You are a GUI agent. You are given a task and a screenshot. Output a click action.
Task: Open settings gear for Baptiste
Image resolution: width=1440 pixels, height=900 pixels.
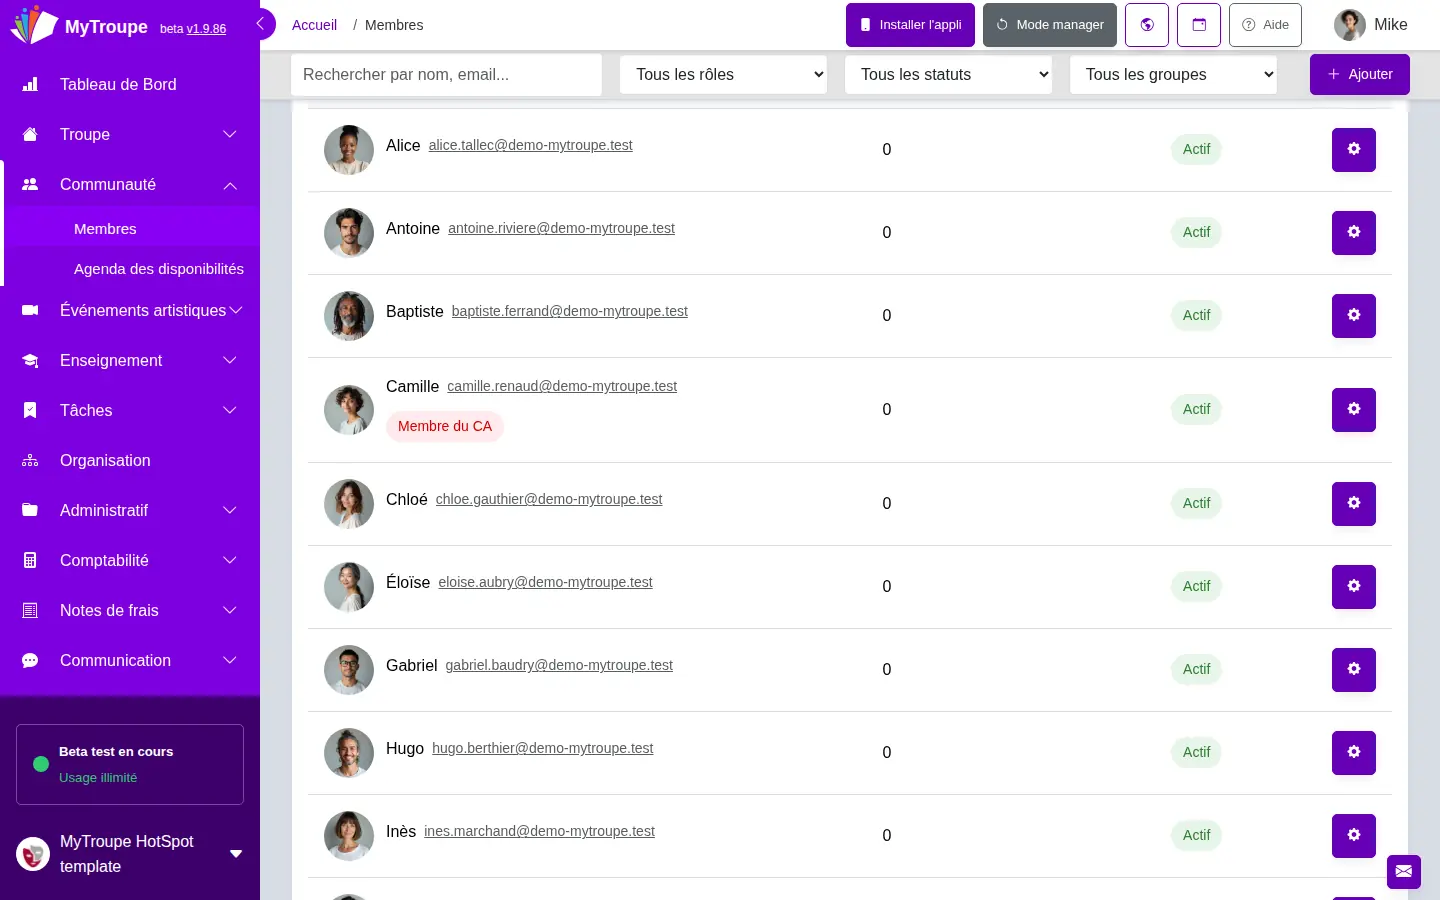coord(1354,316)
